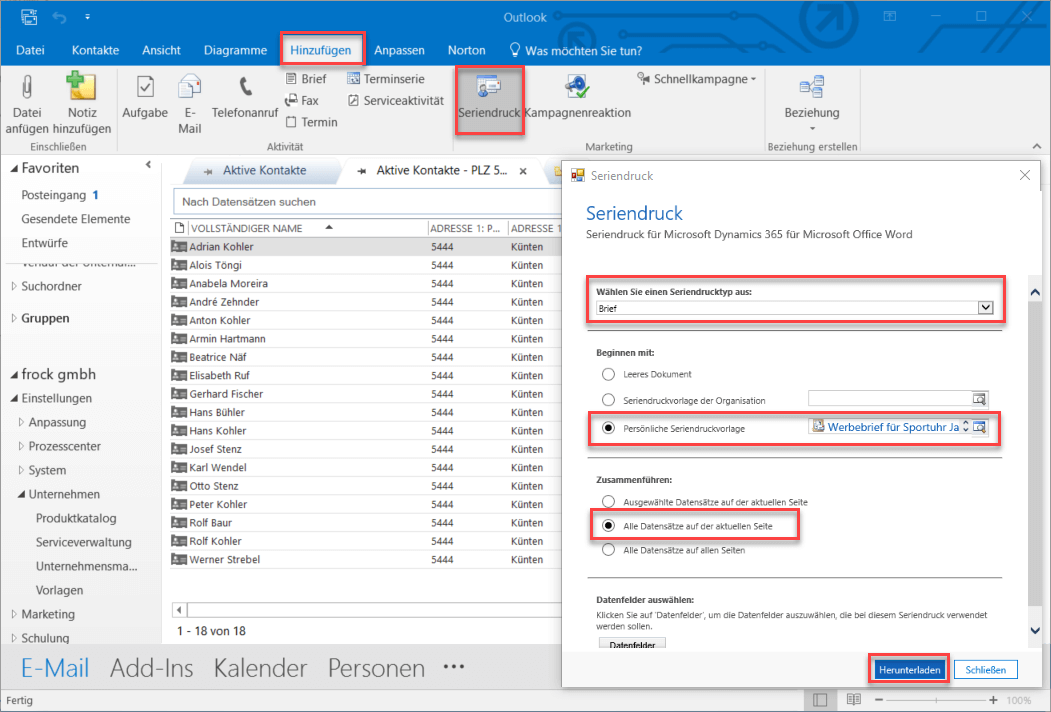The height and width of the screenshot is (712, 1051).
Task: Click lookup icon for organisation template field
Action: click(979, 399)
